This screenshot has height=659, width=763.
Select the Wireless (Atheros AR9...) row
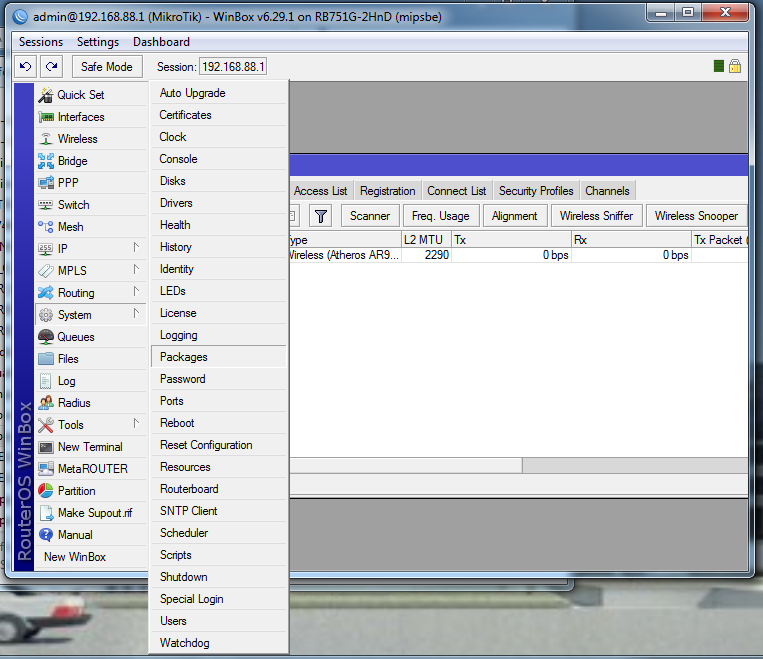519,255
